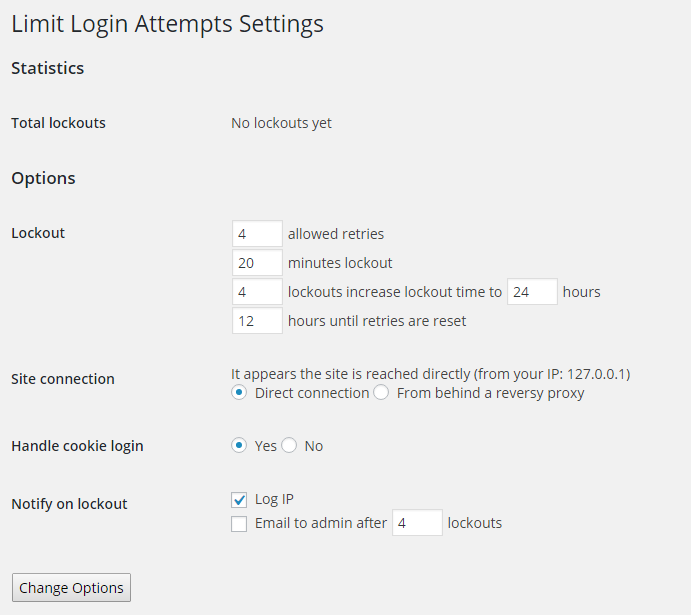Click the hours until retries reset field
The height and width of the screenshot is (615, 691).
(x=257, y=321)
